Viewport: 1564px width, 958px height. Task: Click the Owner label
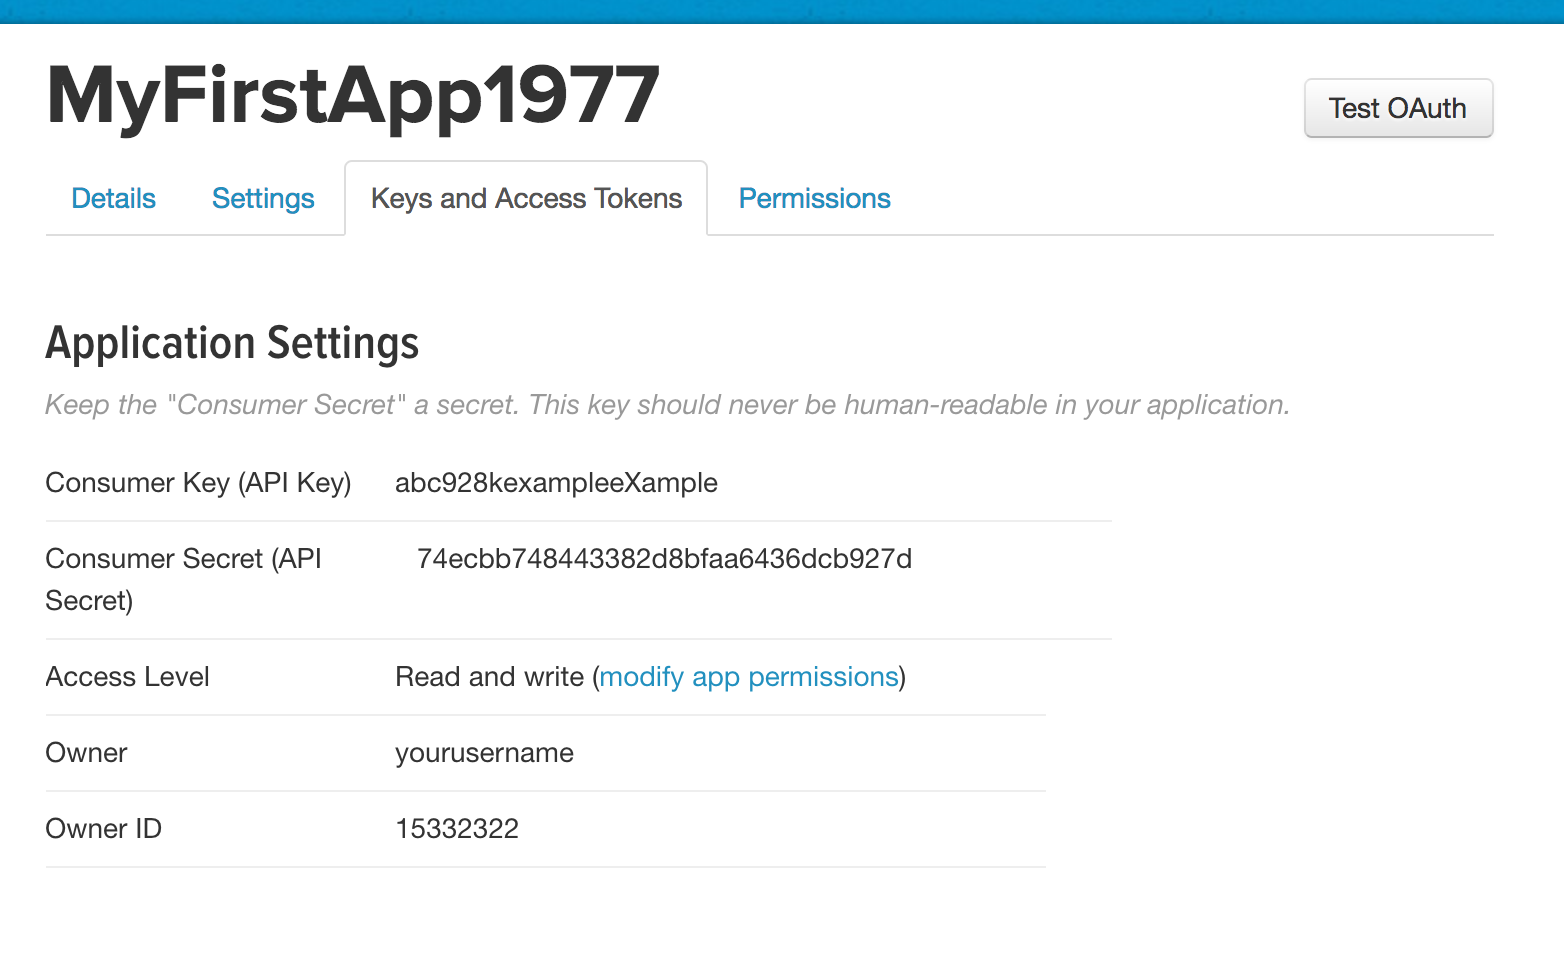click(x=86, y=753)
